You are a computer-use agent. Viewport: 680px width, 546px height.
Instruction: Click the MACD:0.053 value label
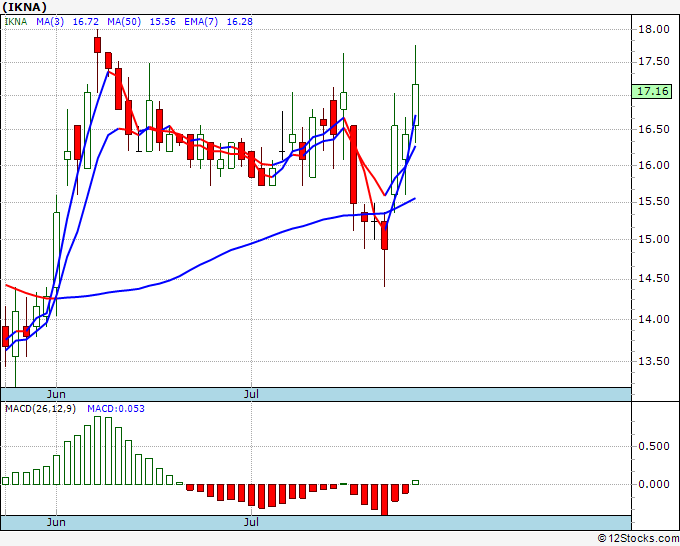pos(116,409)
